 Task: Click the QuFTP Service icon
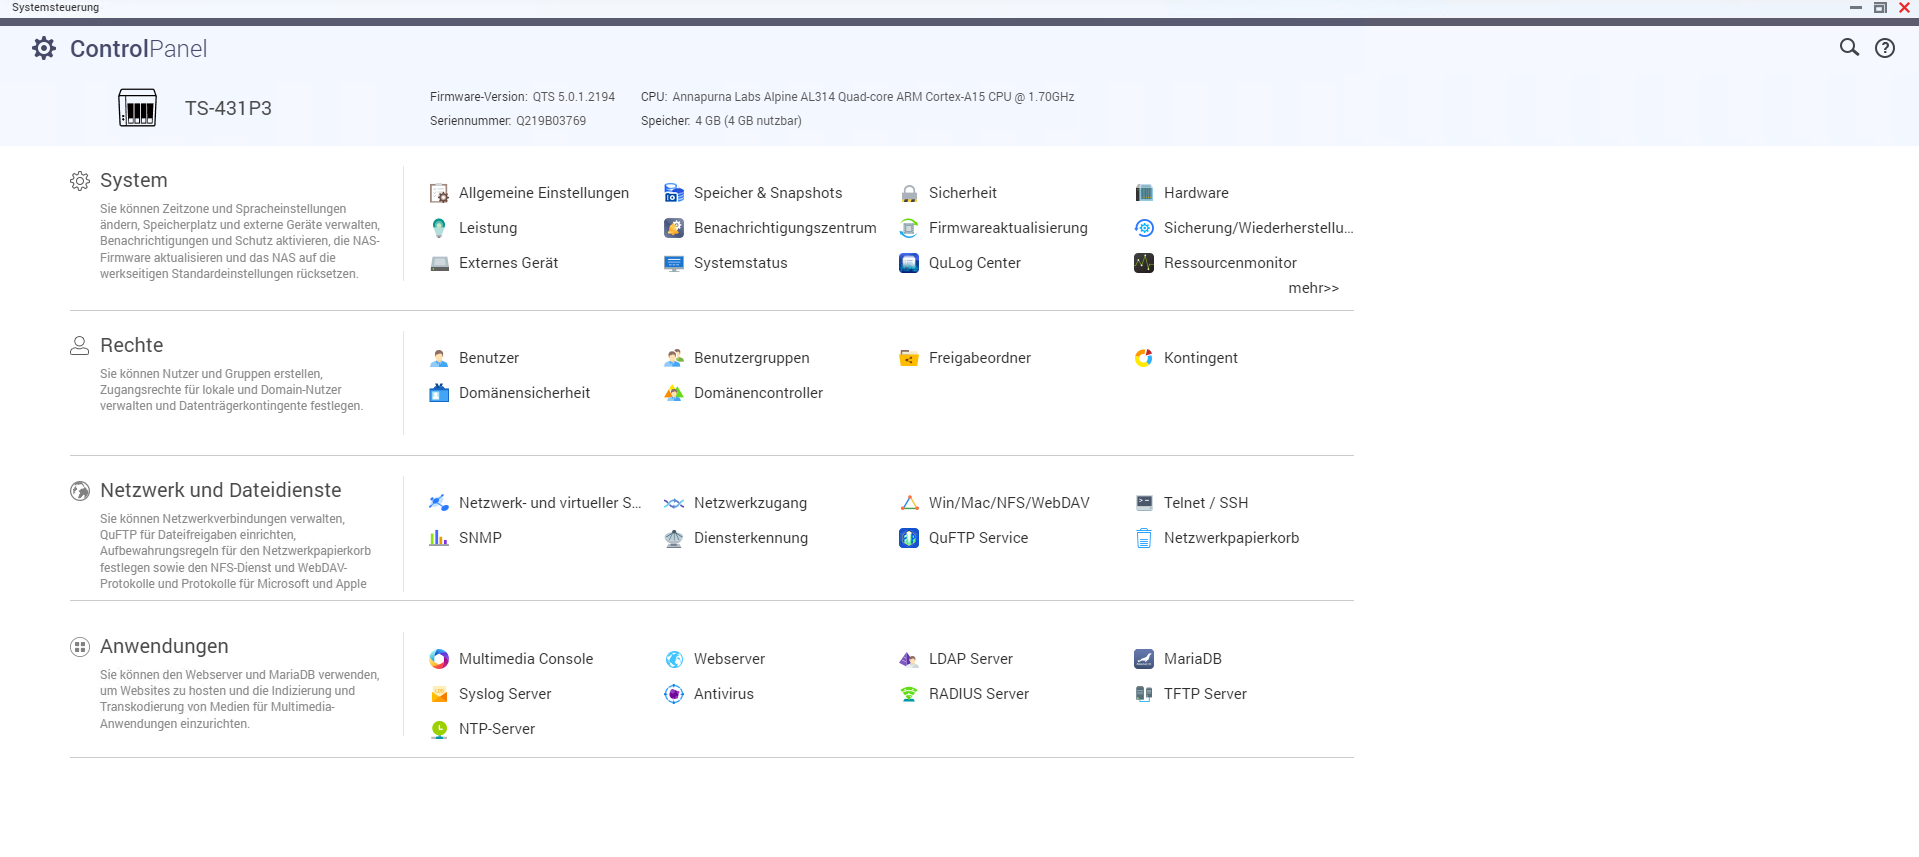(909, 538)
